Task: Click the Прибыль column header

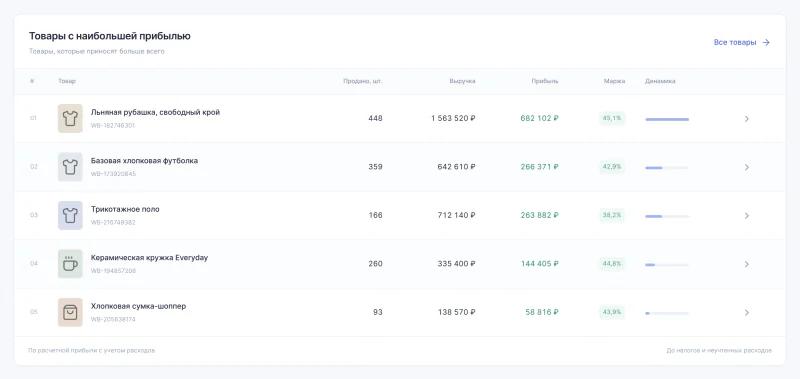Action: click(545, 81)
